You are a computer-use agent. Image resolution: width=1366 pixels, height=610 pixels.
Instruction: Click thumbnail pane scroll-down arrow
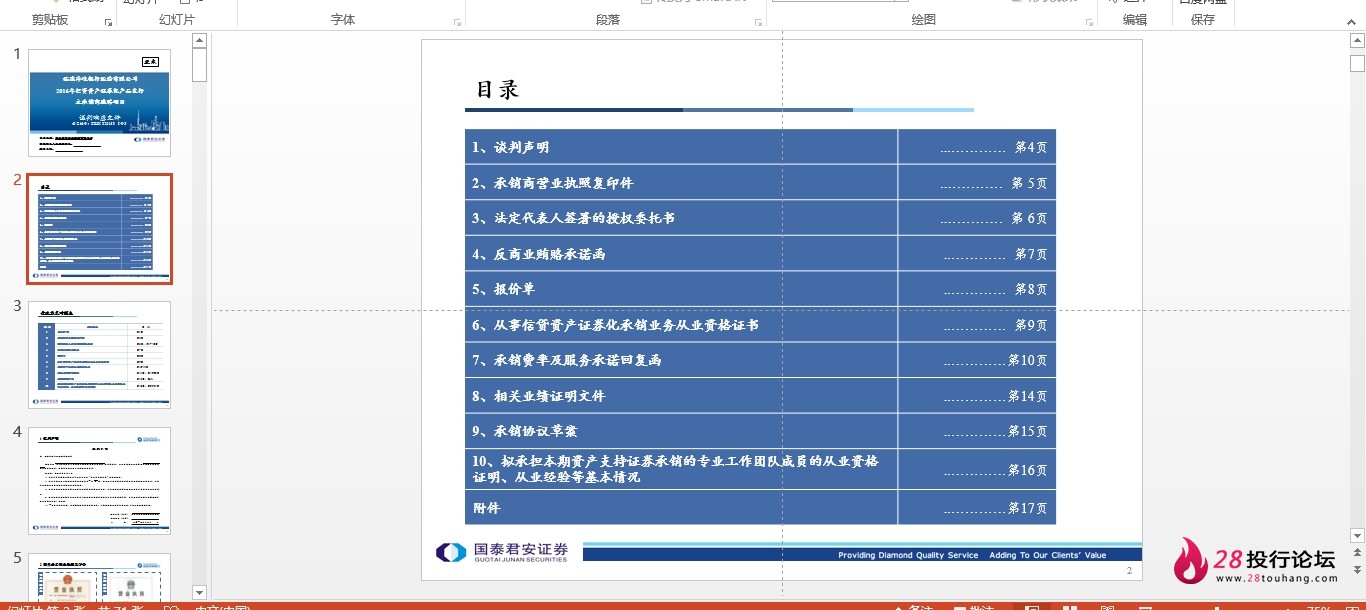[x=199, y=592]
